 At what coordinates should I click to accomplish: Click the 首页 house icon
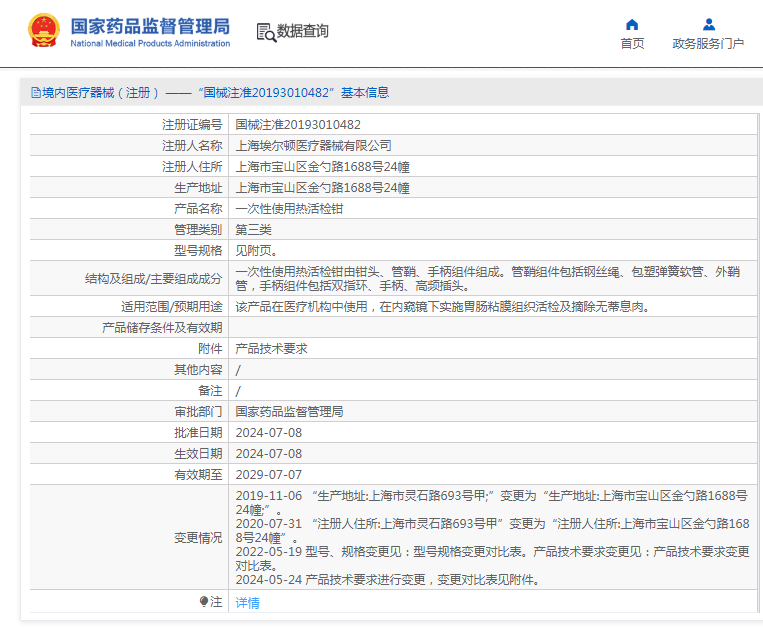[632, 24]
